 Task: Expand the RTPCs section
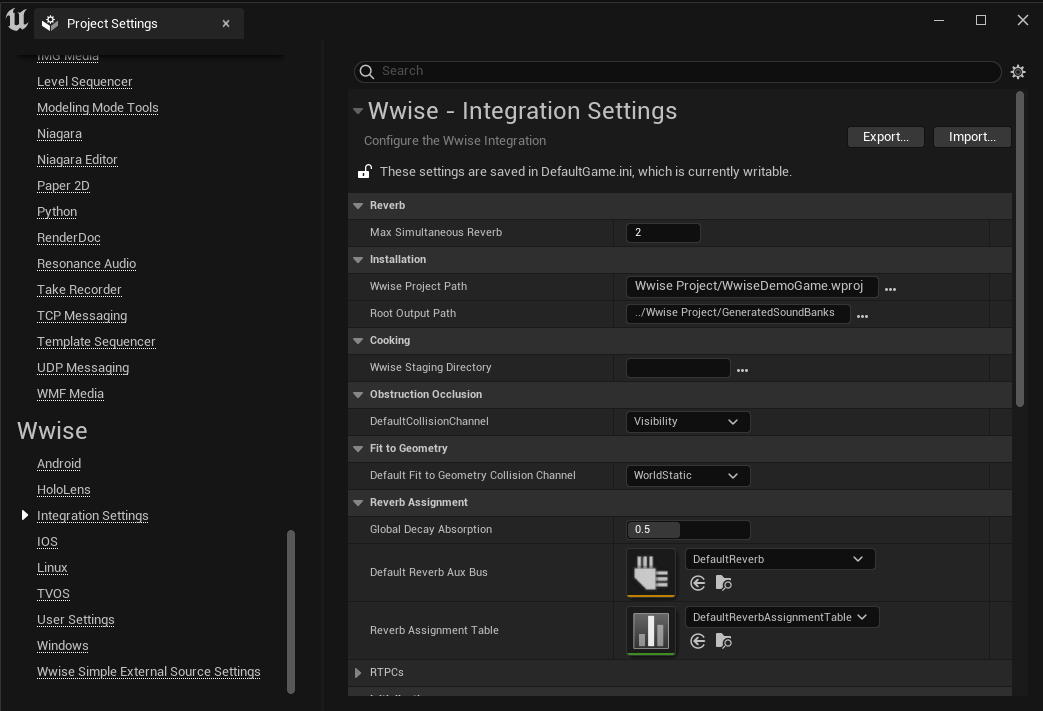click(x=359, y=673)
